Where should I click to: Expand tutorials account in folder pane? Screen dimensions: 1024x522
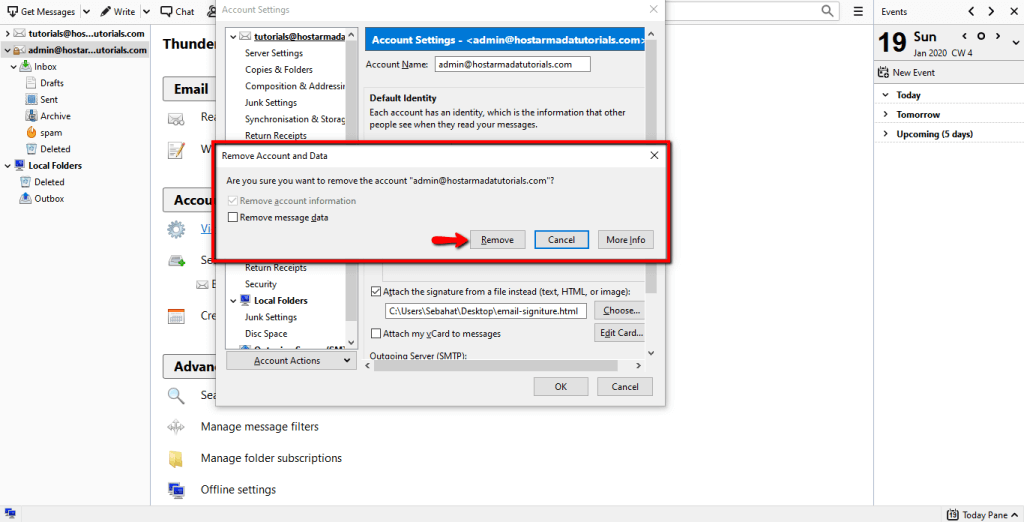click(7, 33)
